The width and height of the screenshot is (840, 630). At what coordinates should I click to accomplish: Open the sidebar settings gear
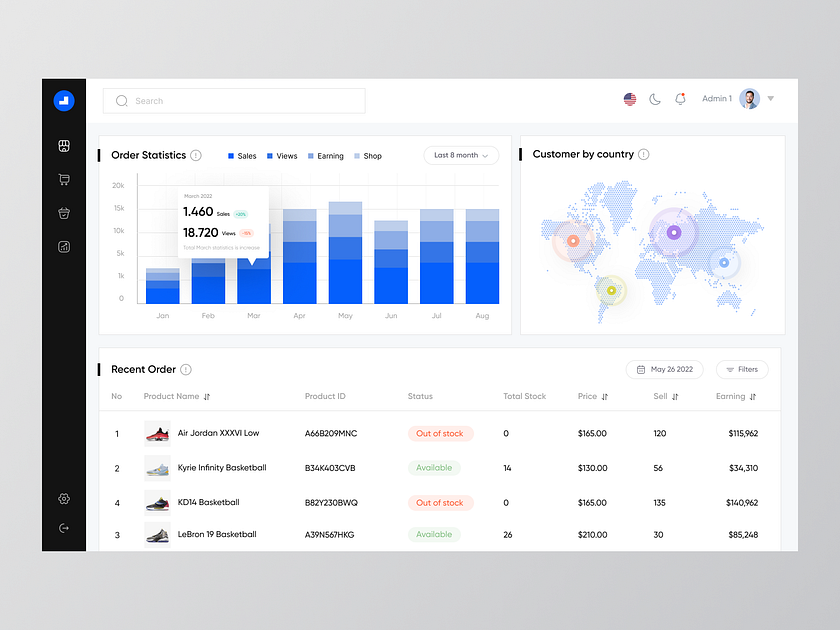point(63,498)
